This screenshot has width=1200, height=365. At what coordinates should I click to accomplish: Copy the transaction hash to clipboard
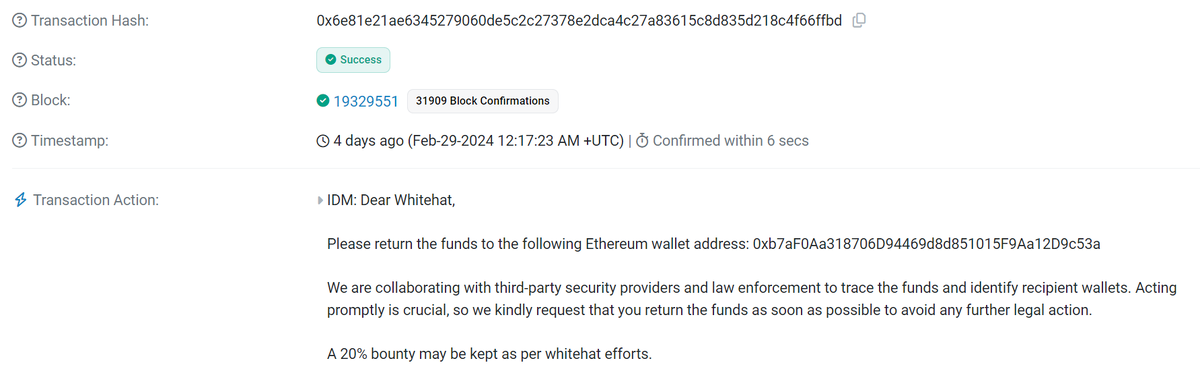[x=859, y=21]
